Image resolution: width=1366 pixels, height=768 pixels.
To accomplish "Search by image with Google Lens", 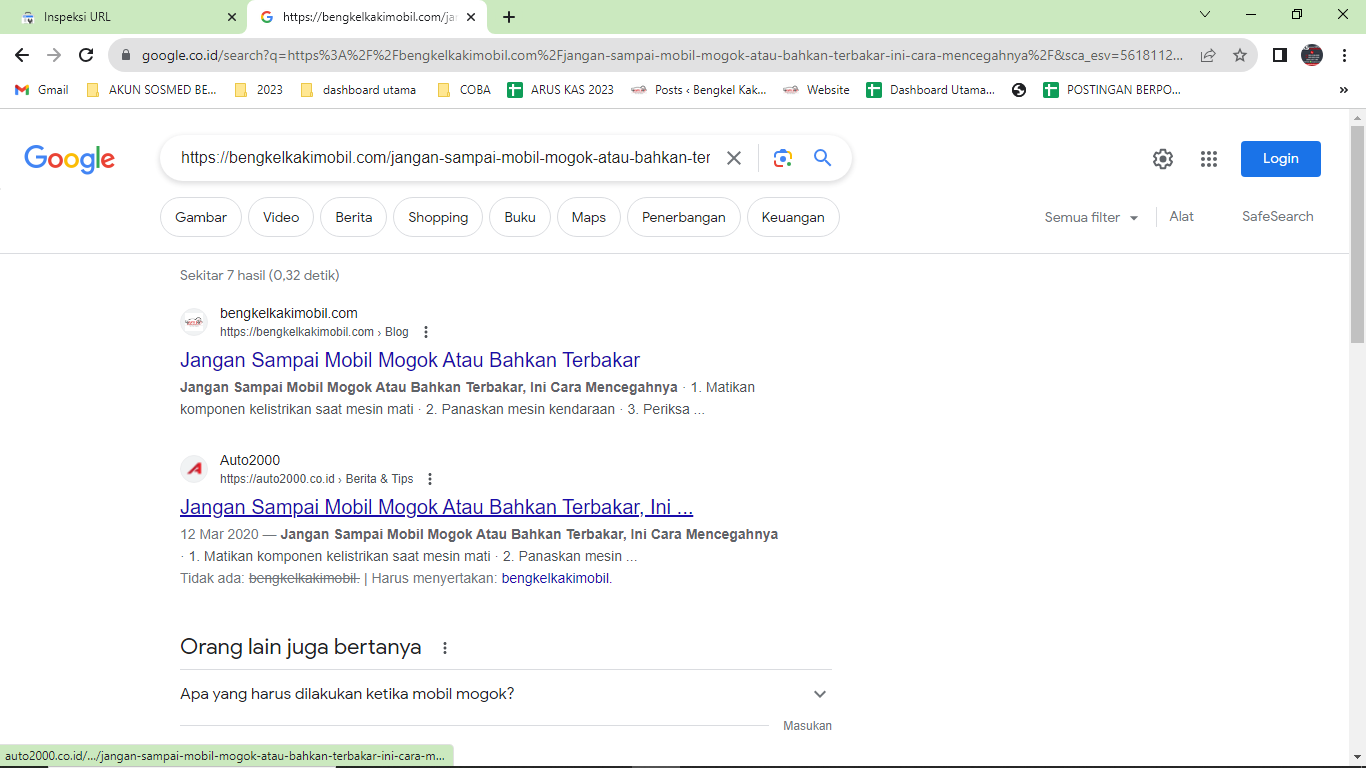I will pyautogui.click(x=782, y=158).
